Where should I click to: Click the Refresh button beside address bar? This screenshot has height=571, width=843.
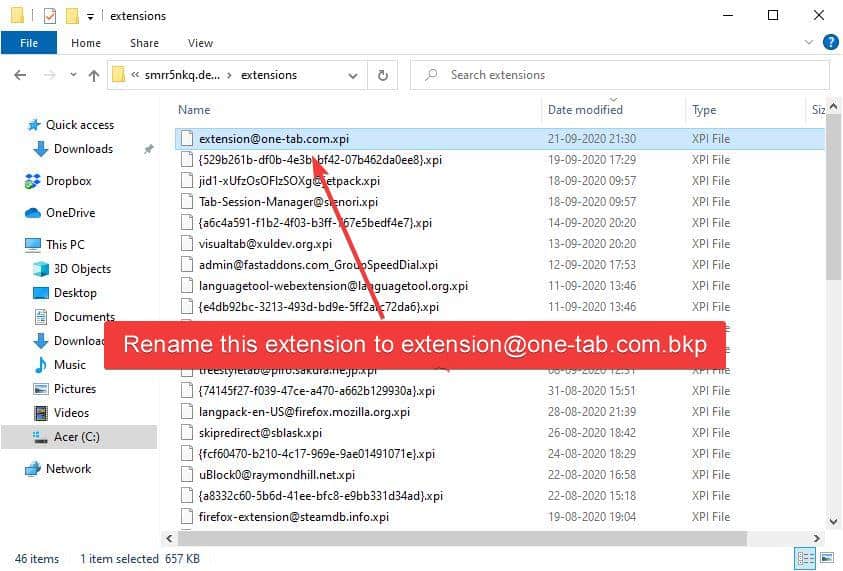382,75
